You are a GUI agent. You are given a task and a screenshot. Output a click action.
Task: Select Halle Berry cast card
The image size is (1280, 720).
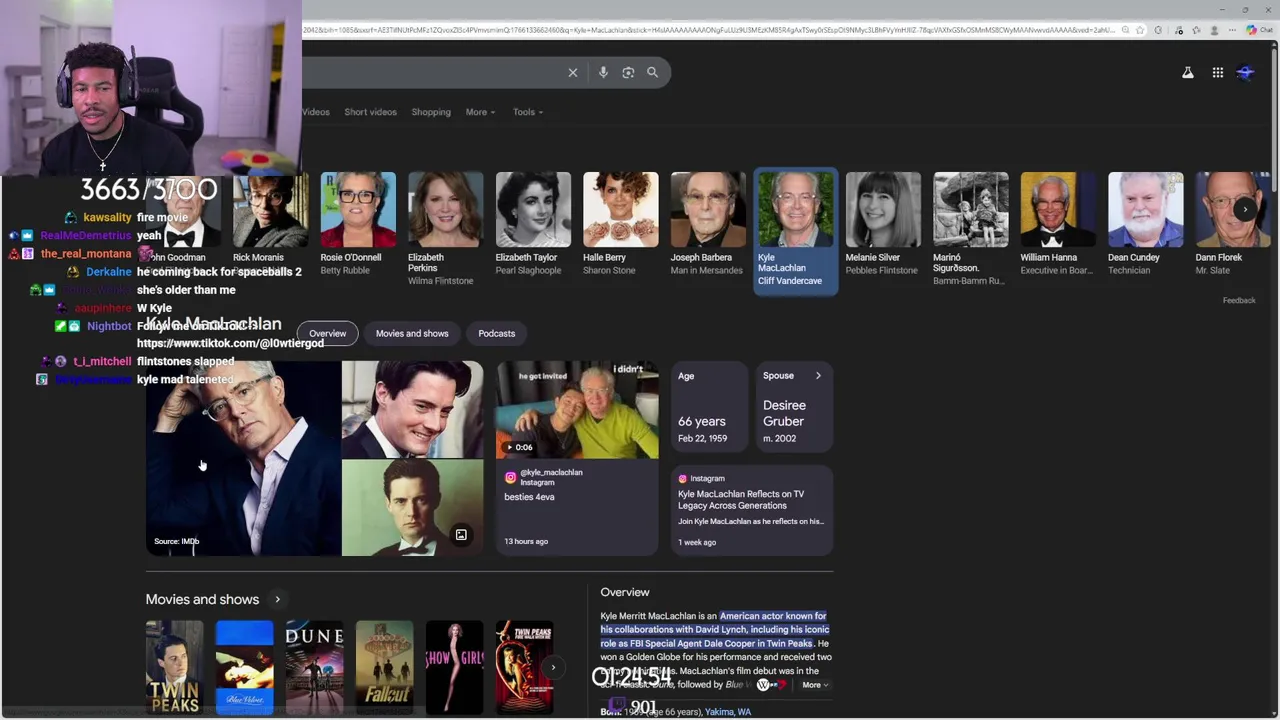coord(620,224)
